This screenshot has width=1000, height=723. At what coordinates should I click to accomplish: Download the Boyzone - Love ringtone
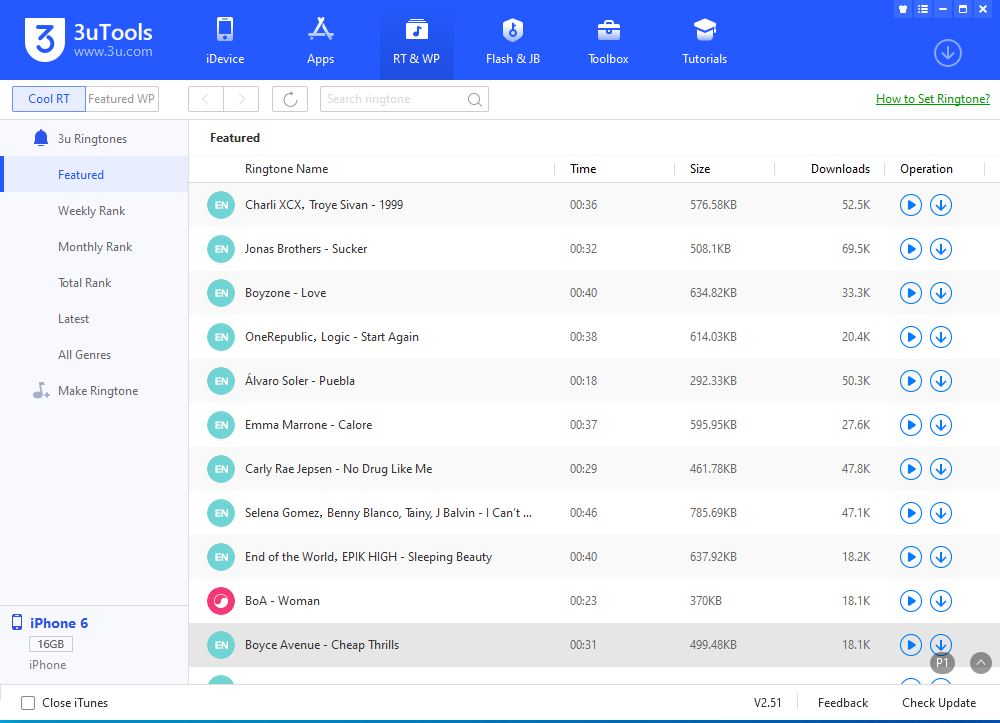pyautogui.click(x=940, y=293)
